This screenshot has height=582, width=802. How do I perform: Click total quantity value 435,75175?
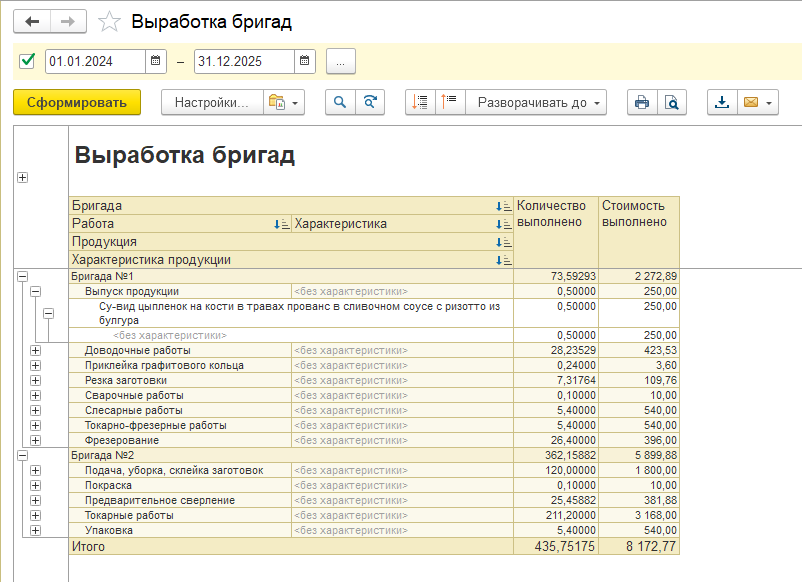click(x=556, y=546)
